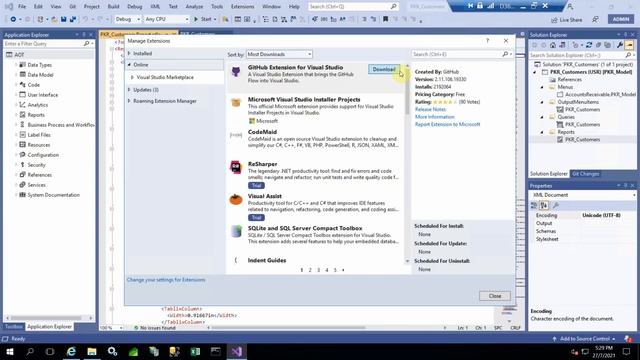Viewport: 640px width, 360px height.
Task: Open the Extensions menu
Action: pos(242,7)
